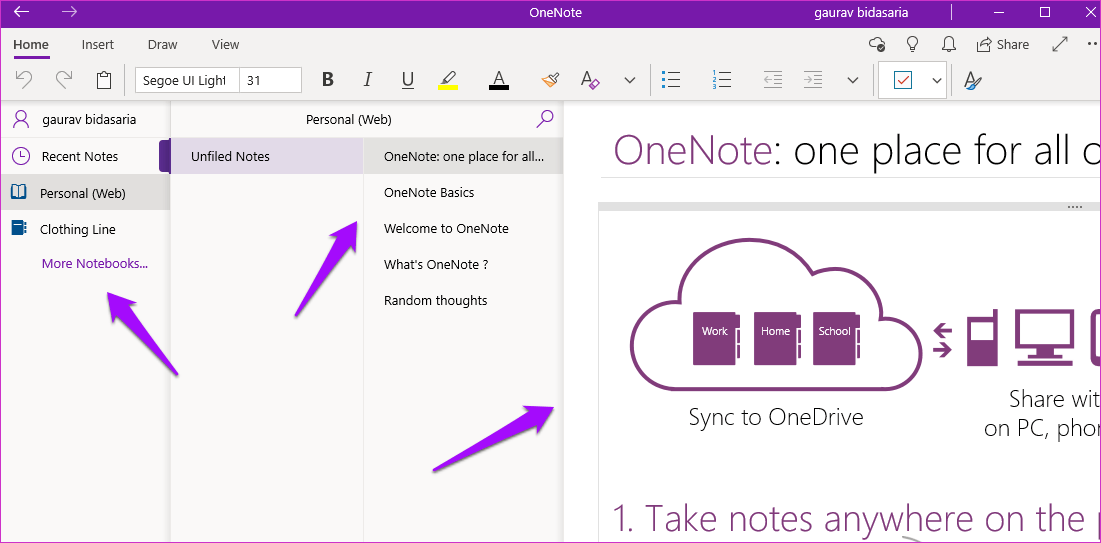Open the tags dropdown arrow
1101x543 pixels.
[x=937, y=80]
